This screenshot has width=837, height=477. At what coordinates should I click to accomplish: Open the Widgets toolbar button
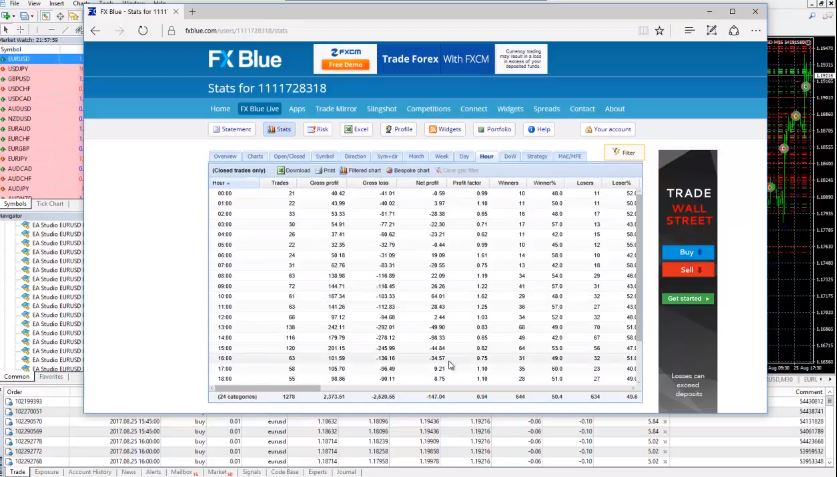[x=445, y=129]
